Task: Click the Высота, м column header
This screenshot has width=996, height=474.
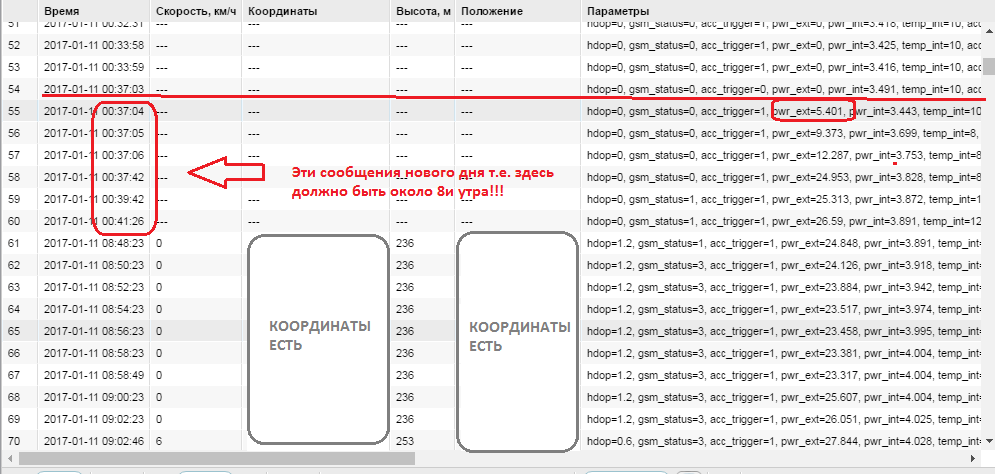Action: 421,10
